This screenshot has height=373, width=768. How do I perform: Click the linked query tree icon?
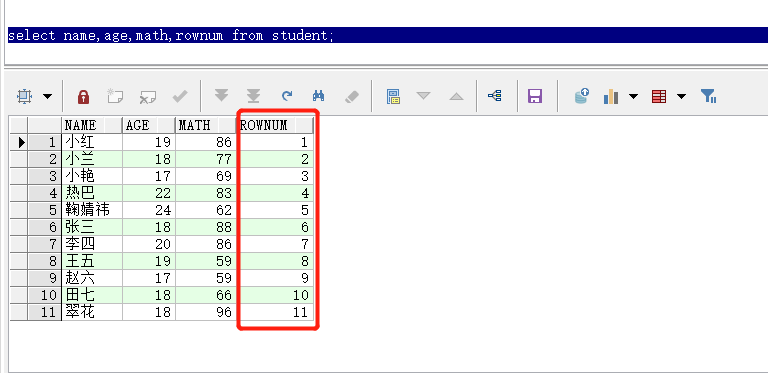(x=495, y=95)
